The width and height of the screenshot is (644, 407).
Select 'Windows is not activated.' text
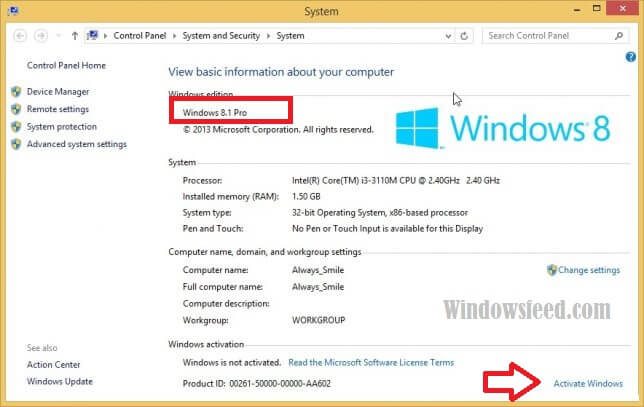(232, 363)
